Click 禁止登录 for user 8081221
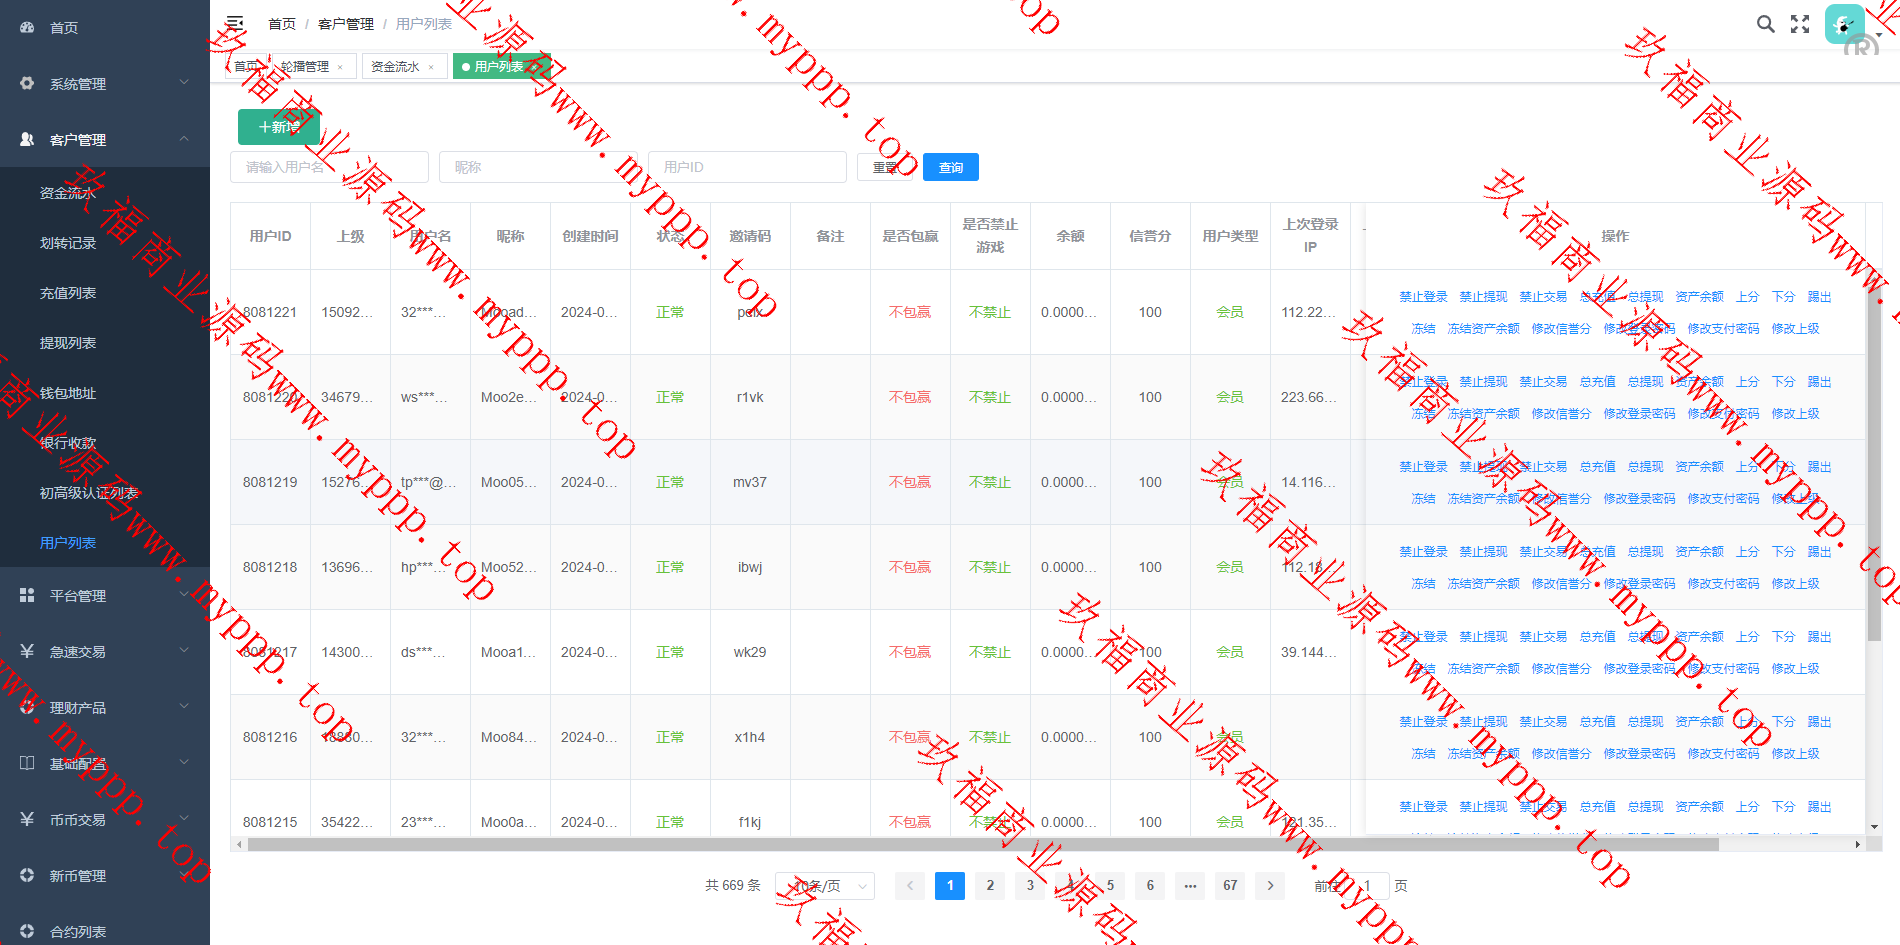The image size is (1900, 945). 1423,297
